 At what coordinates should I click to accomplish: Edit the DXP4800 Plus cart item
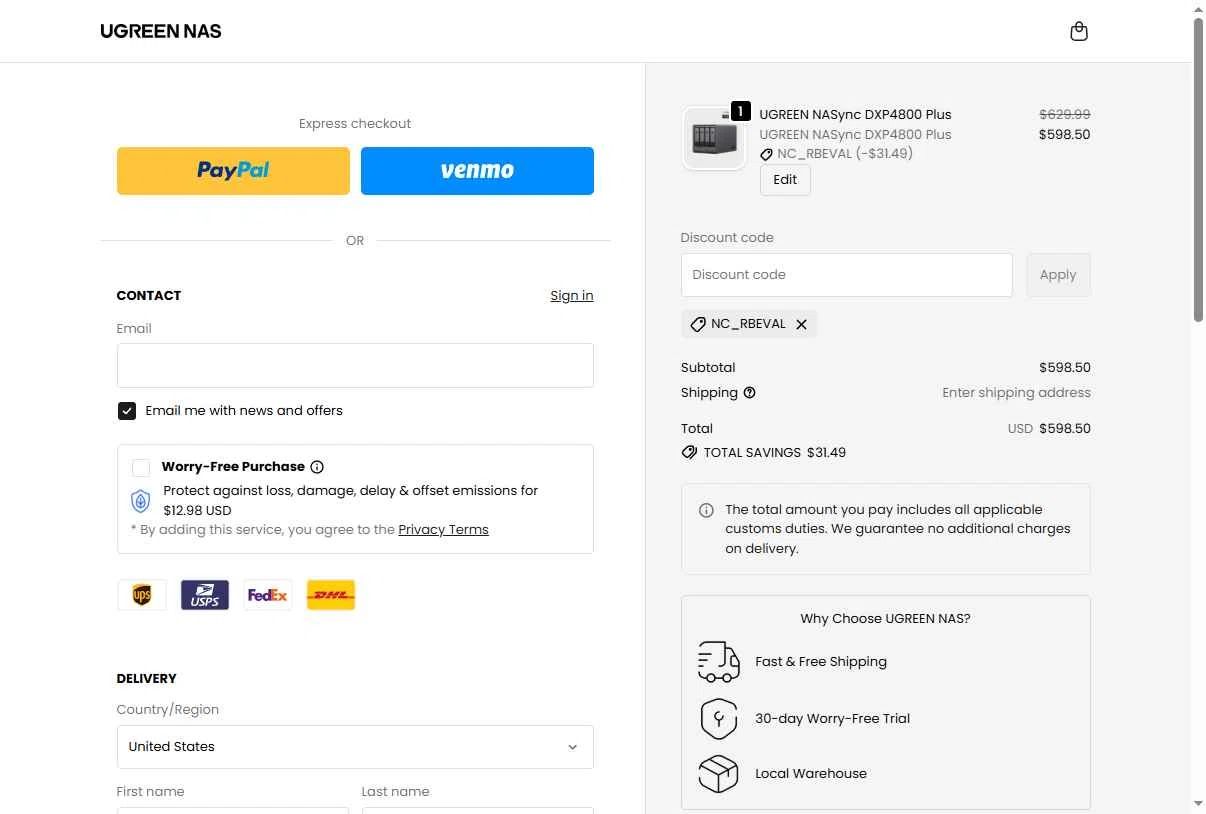point(785,180)
